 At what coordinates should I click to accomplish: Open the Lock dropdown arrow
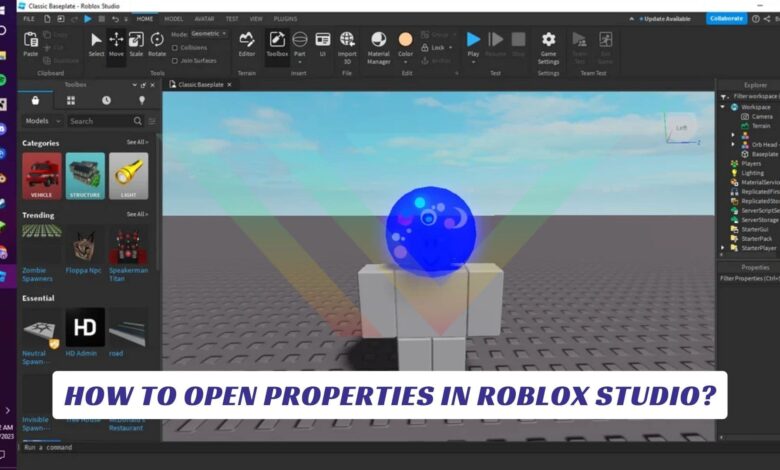[x=451, y=48]
